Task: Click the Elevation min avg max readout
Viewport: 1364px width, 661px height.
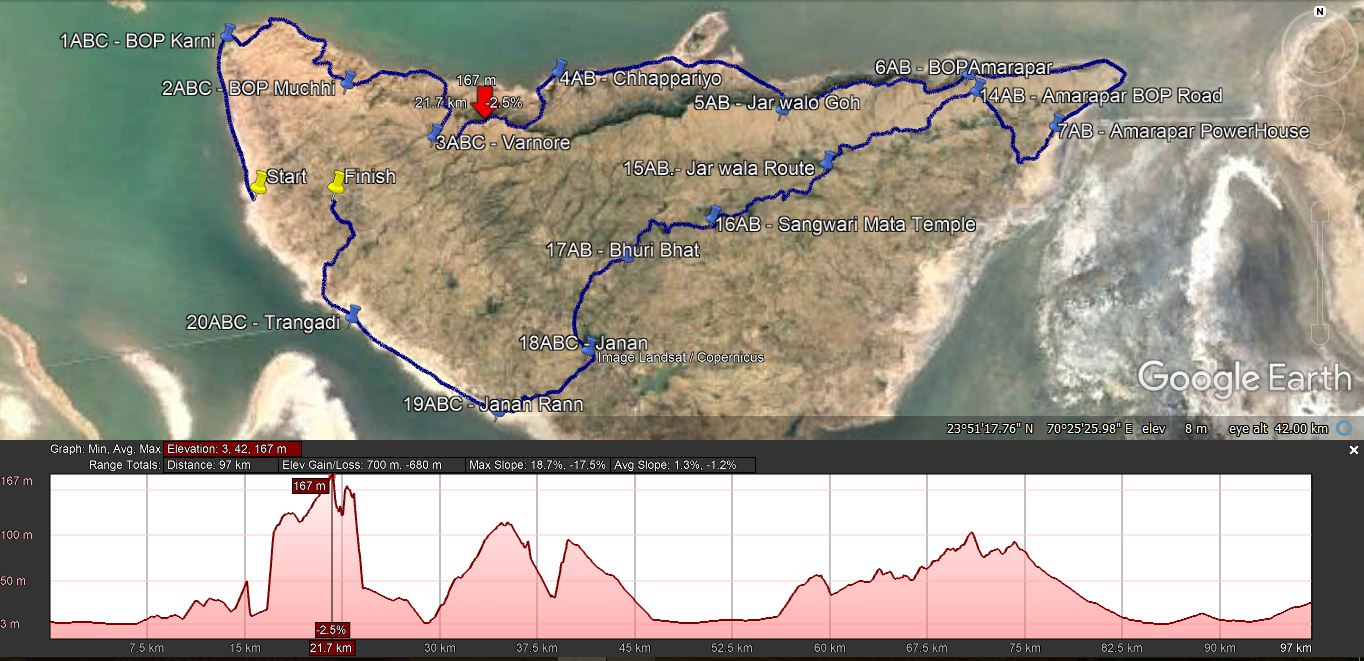Action: click(x=233, y=449)
